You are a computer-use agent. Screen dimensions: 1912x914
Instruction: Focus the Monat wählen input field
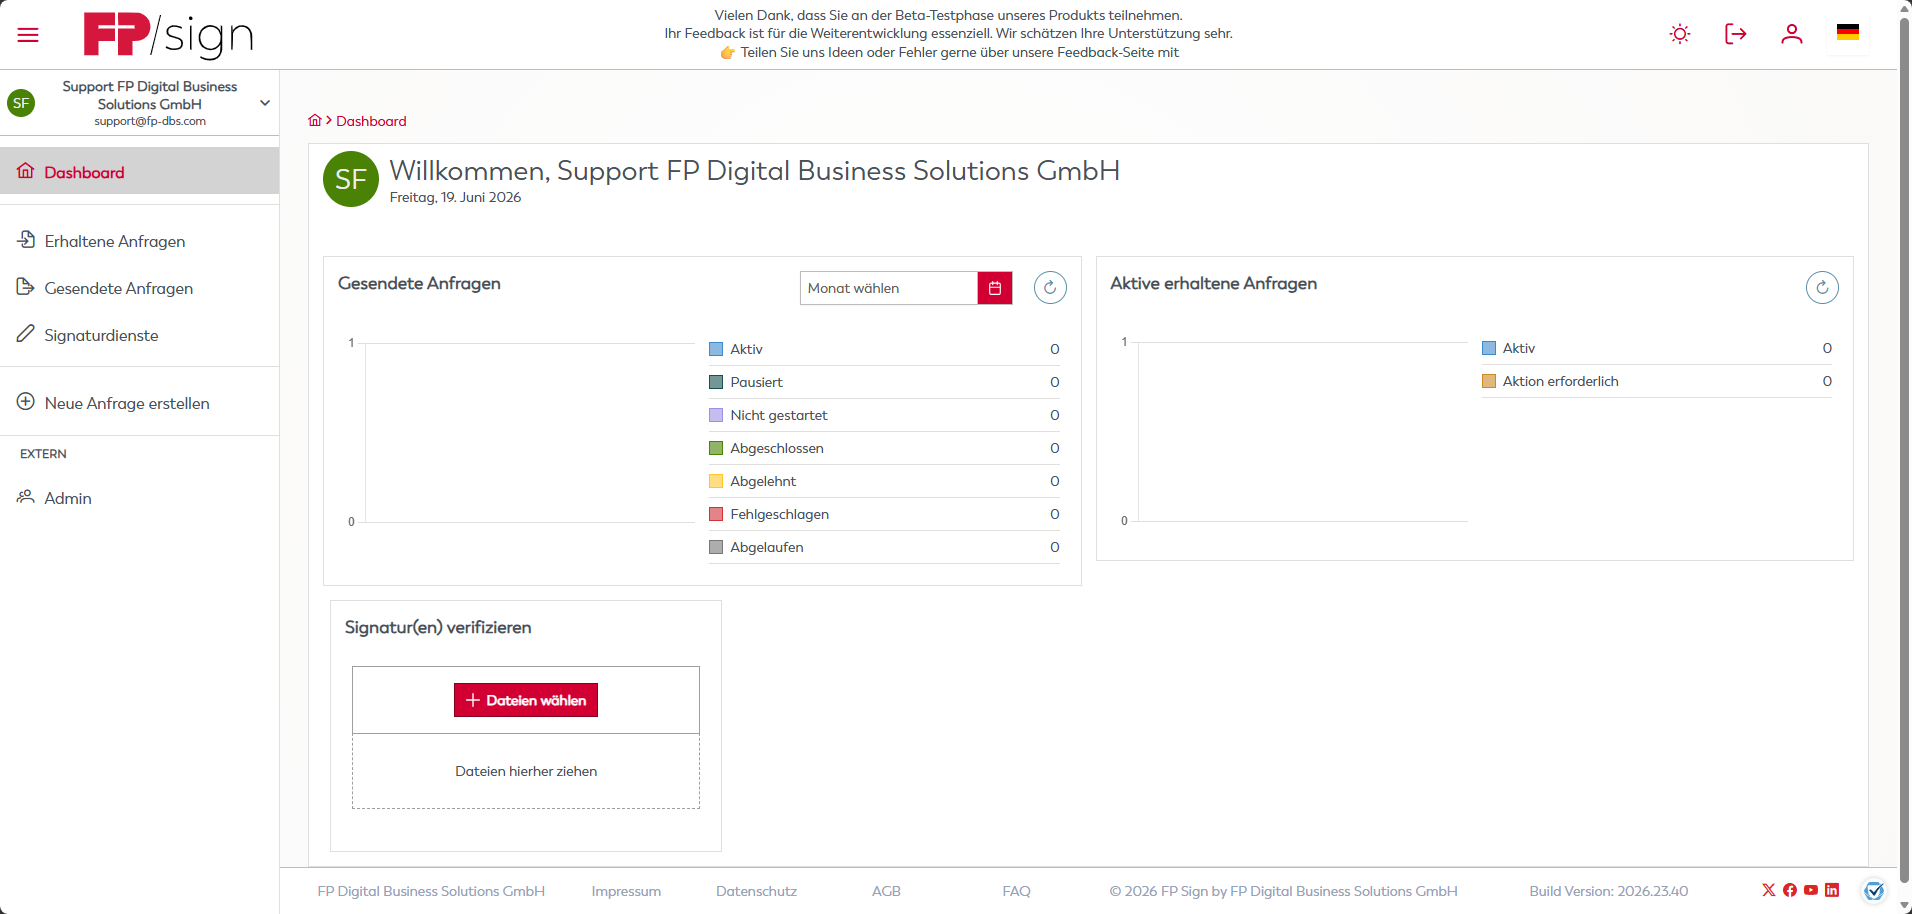(889, 288)
